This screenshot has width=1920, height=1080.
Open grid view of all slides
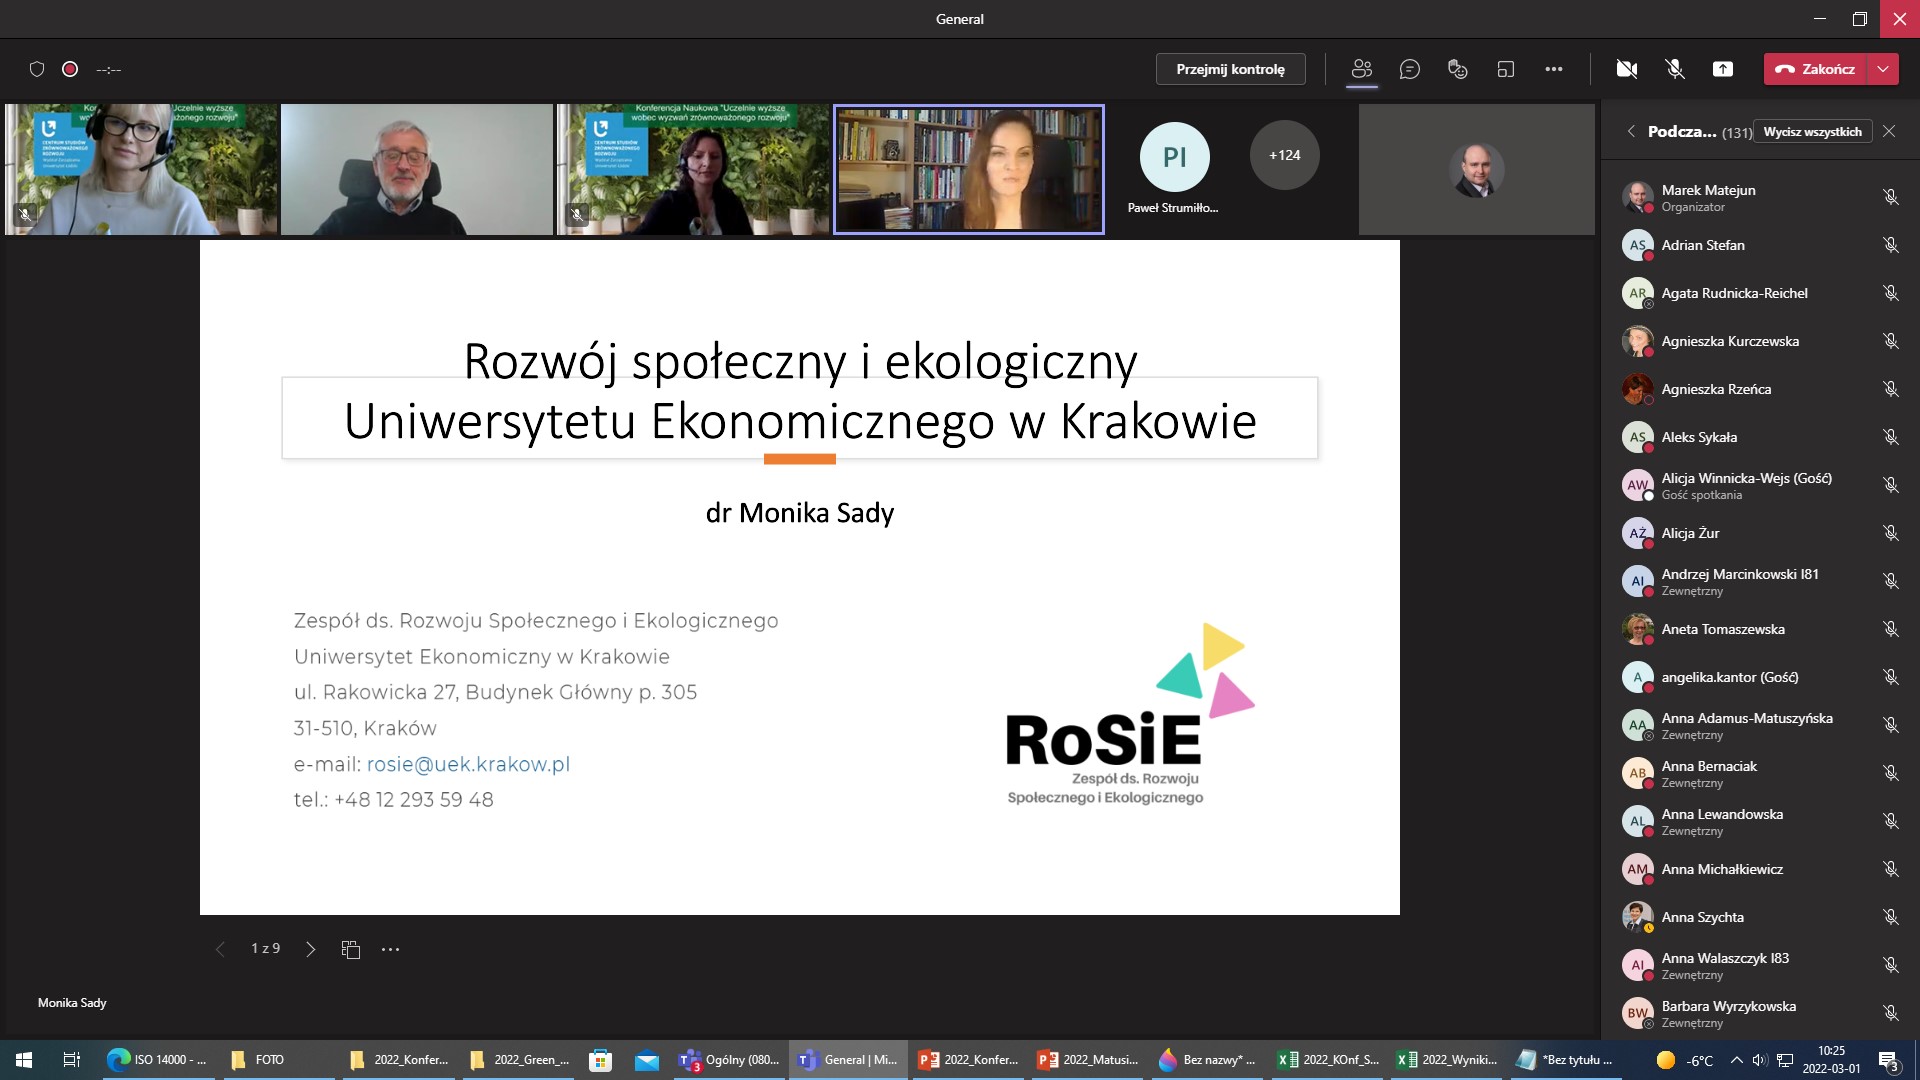[350, 948]
